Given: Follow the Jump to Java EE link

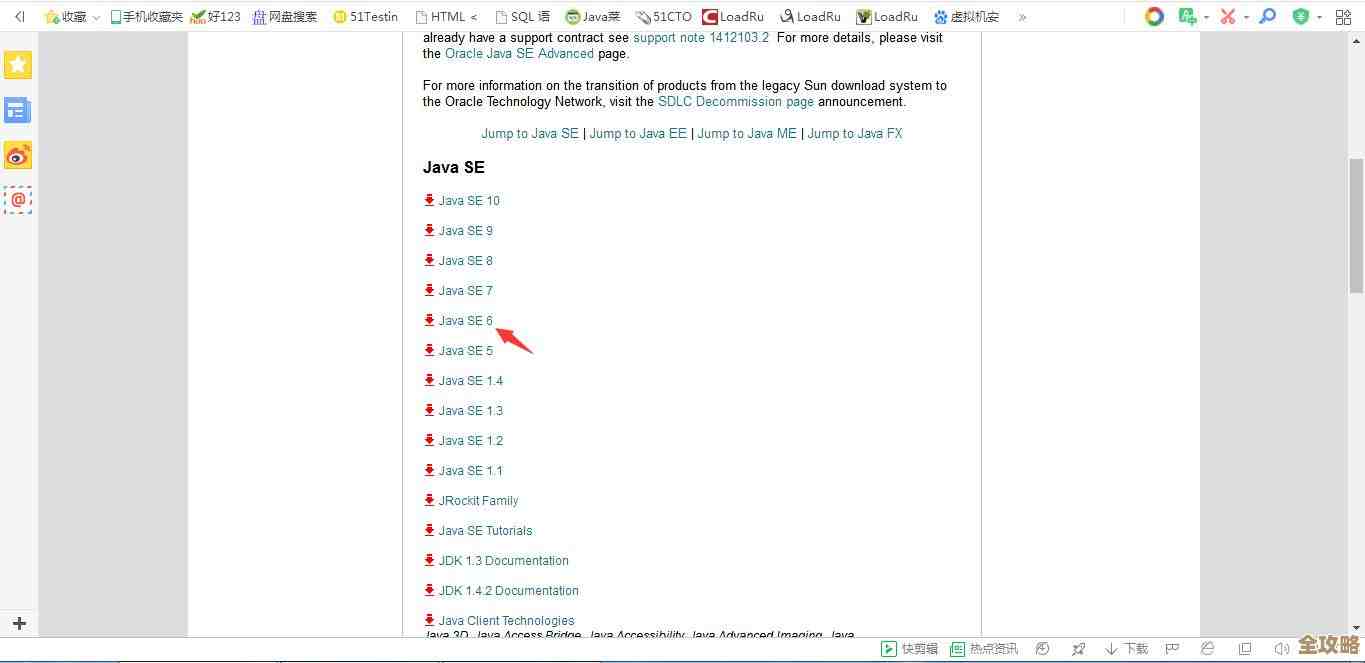Looking at the screenshot, I should point(637,133).
